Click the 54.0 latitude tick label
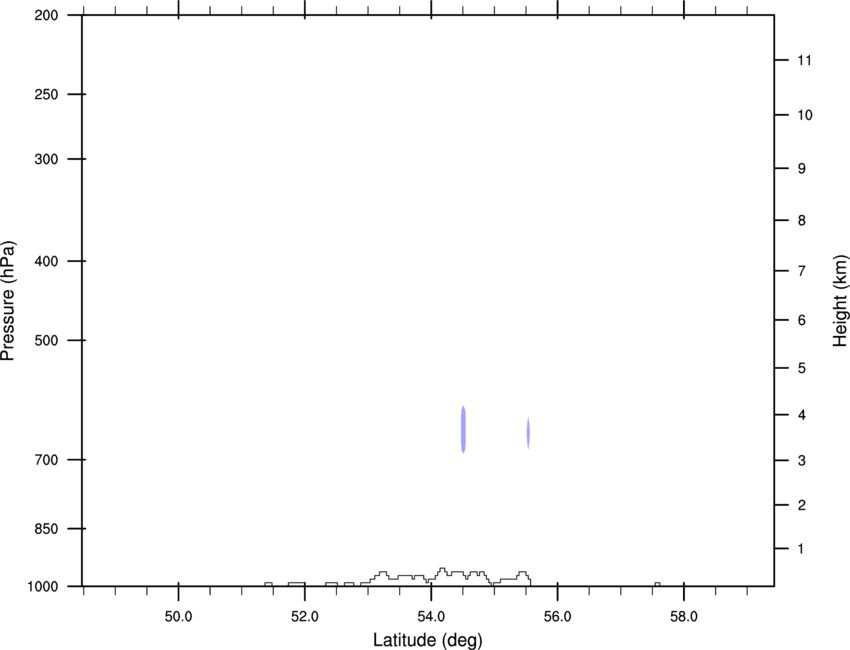The height and width of the screenshot is (650, 850). (431, 617)
